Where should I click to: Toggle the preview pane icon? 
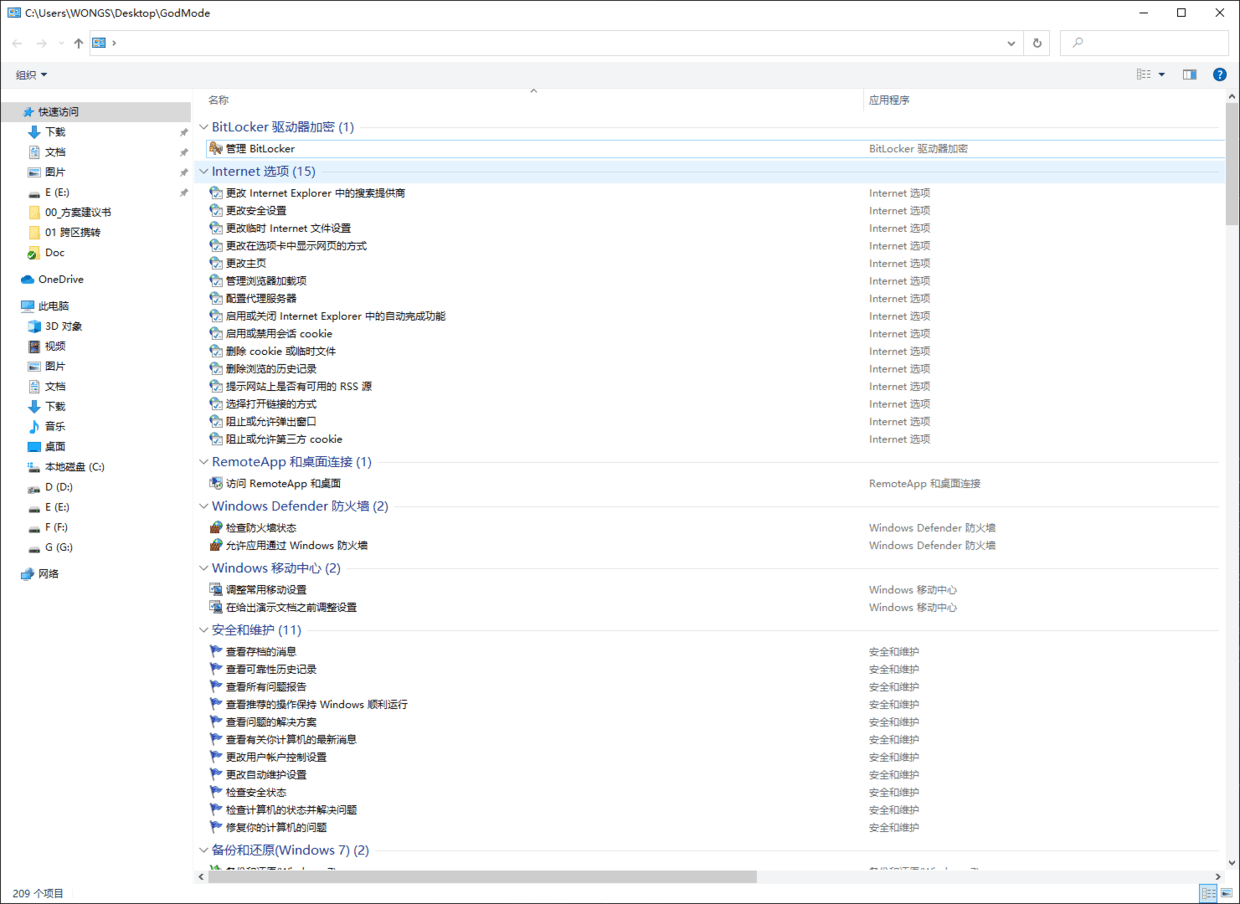point(1189,75)
